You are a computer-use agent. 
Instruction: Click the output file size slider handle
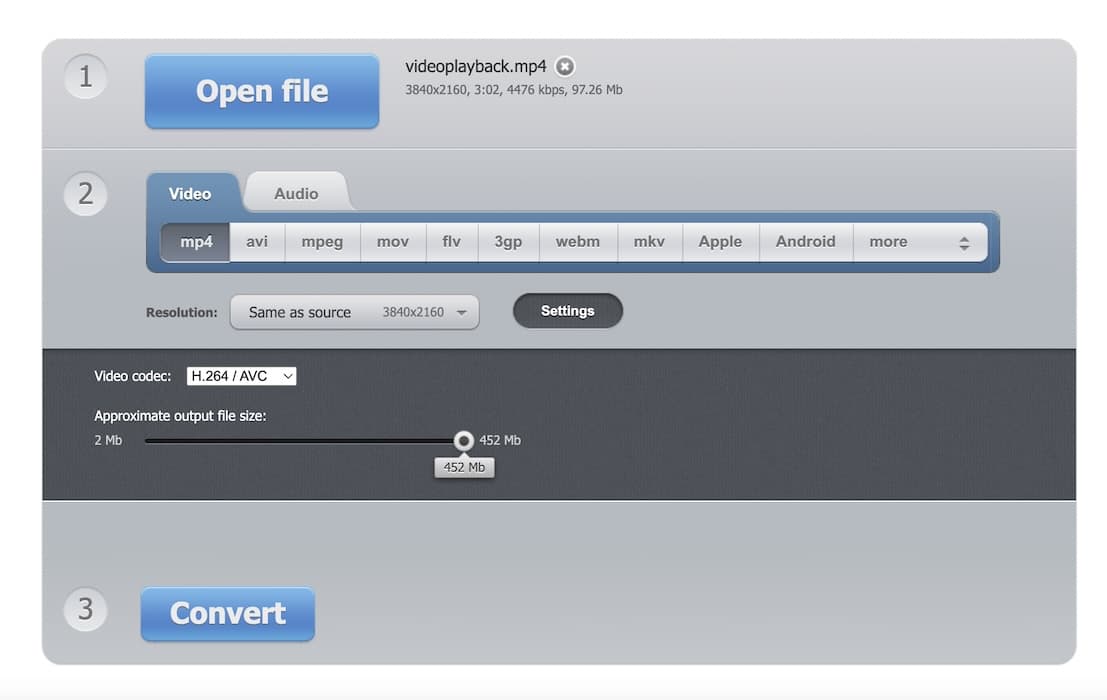tap(463, 440)
